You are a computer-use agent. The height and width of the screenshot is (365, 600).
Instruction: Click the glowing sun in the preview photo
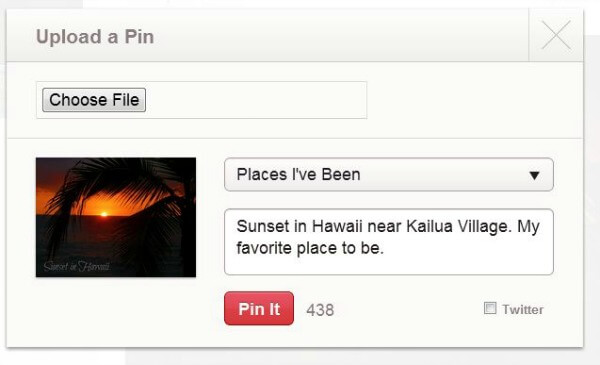104,214
